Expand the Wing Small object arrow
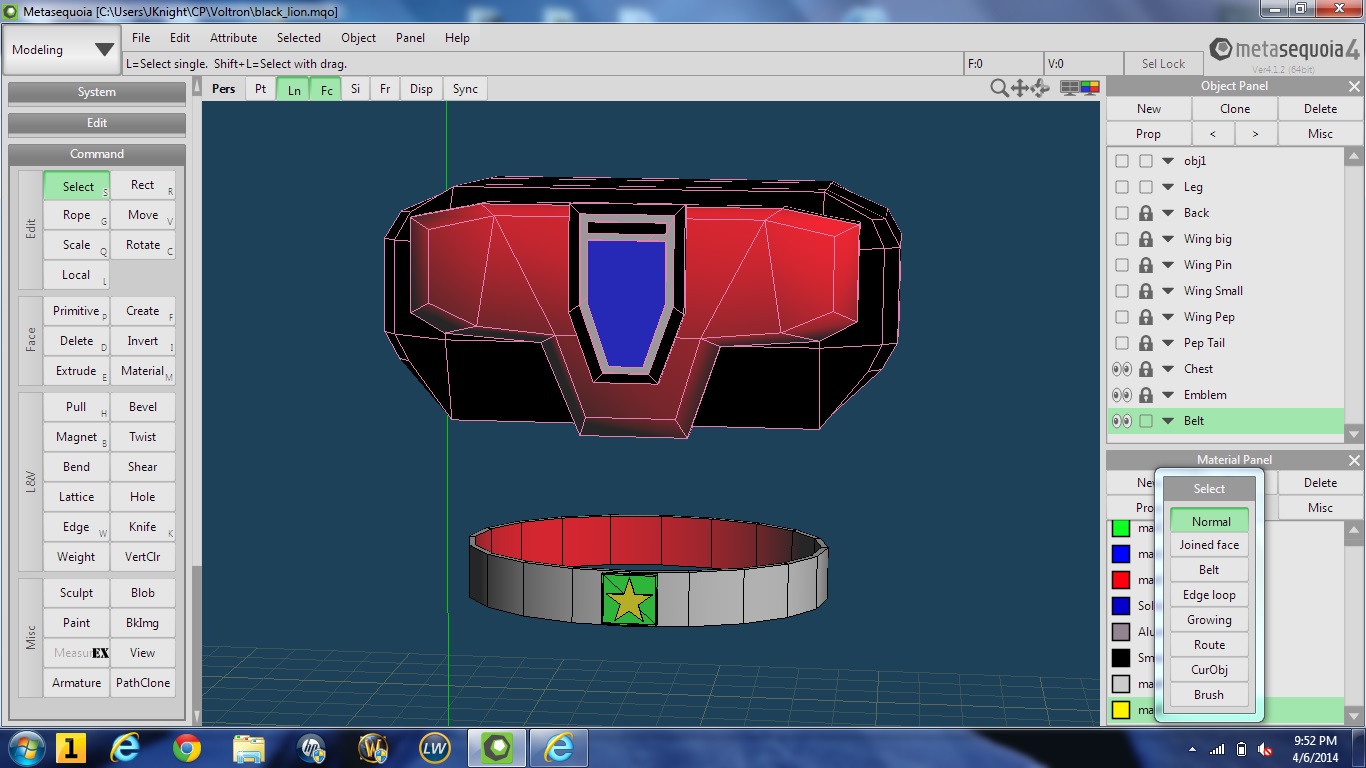The height and width of the screenshot is (768, 1366). 1168,291
